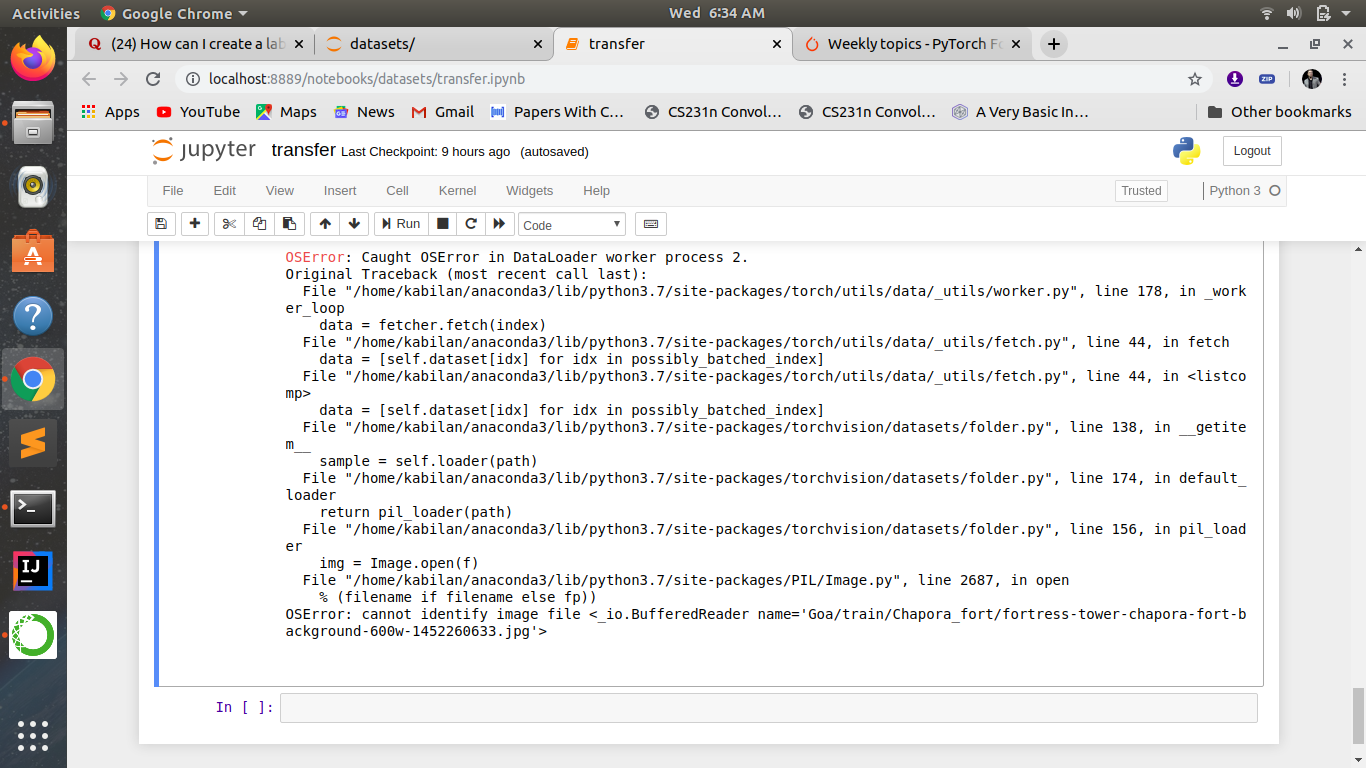Interrupt the kernel with stop icon
Screen dimensions: 1366x768
pos(443,224)
